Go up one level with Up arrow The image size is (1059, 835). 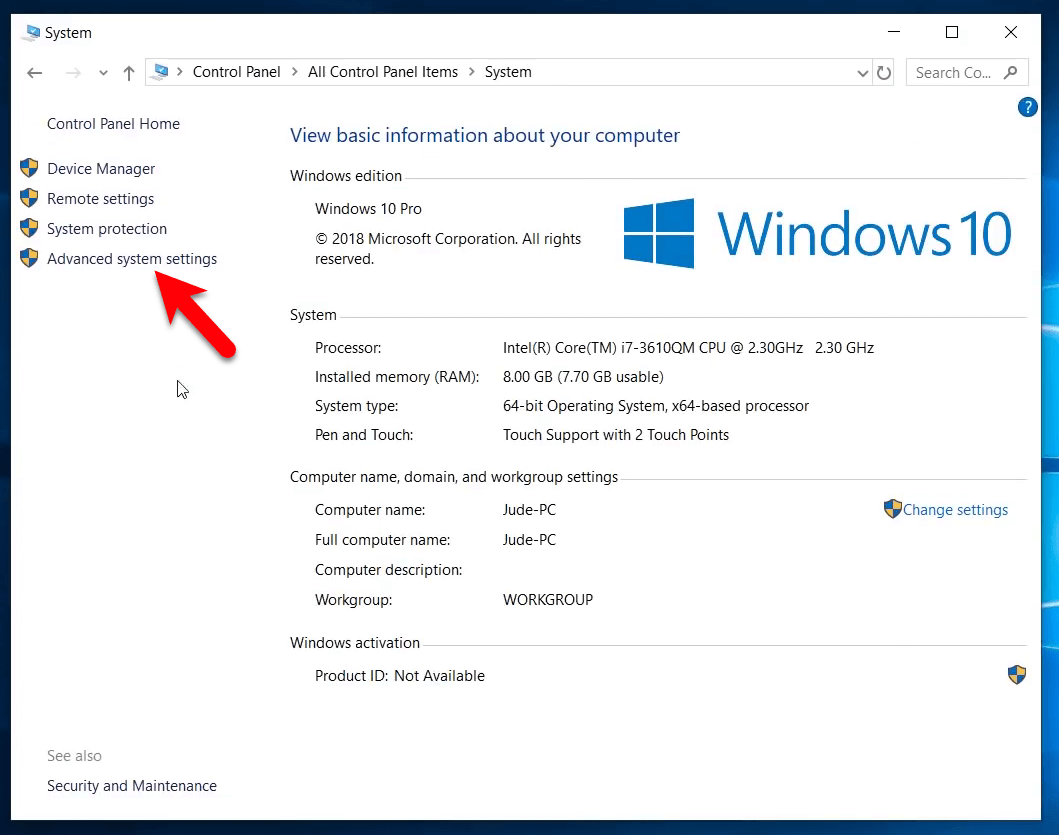[x=129, y=73]
